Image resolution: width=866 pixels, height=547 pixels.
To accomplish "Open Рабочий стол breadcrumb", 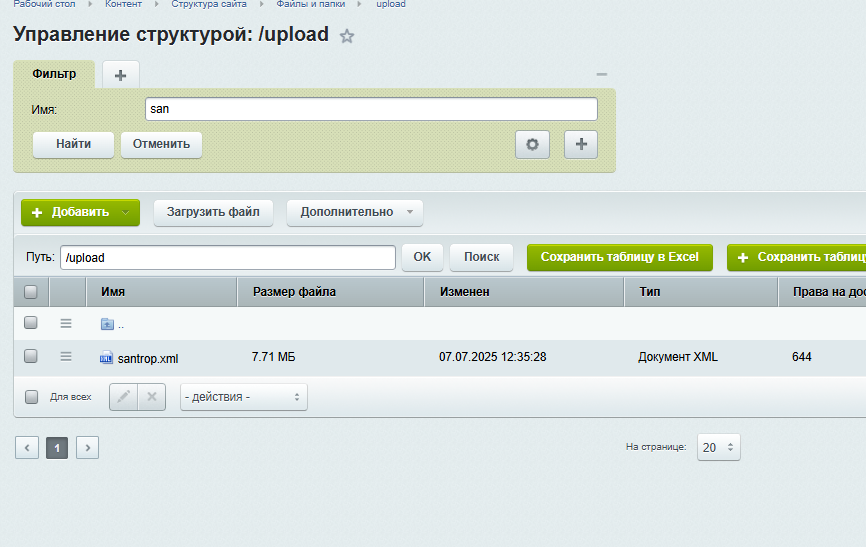I will coord(44,4).
